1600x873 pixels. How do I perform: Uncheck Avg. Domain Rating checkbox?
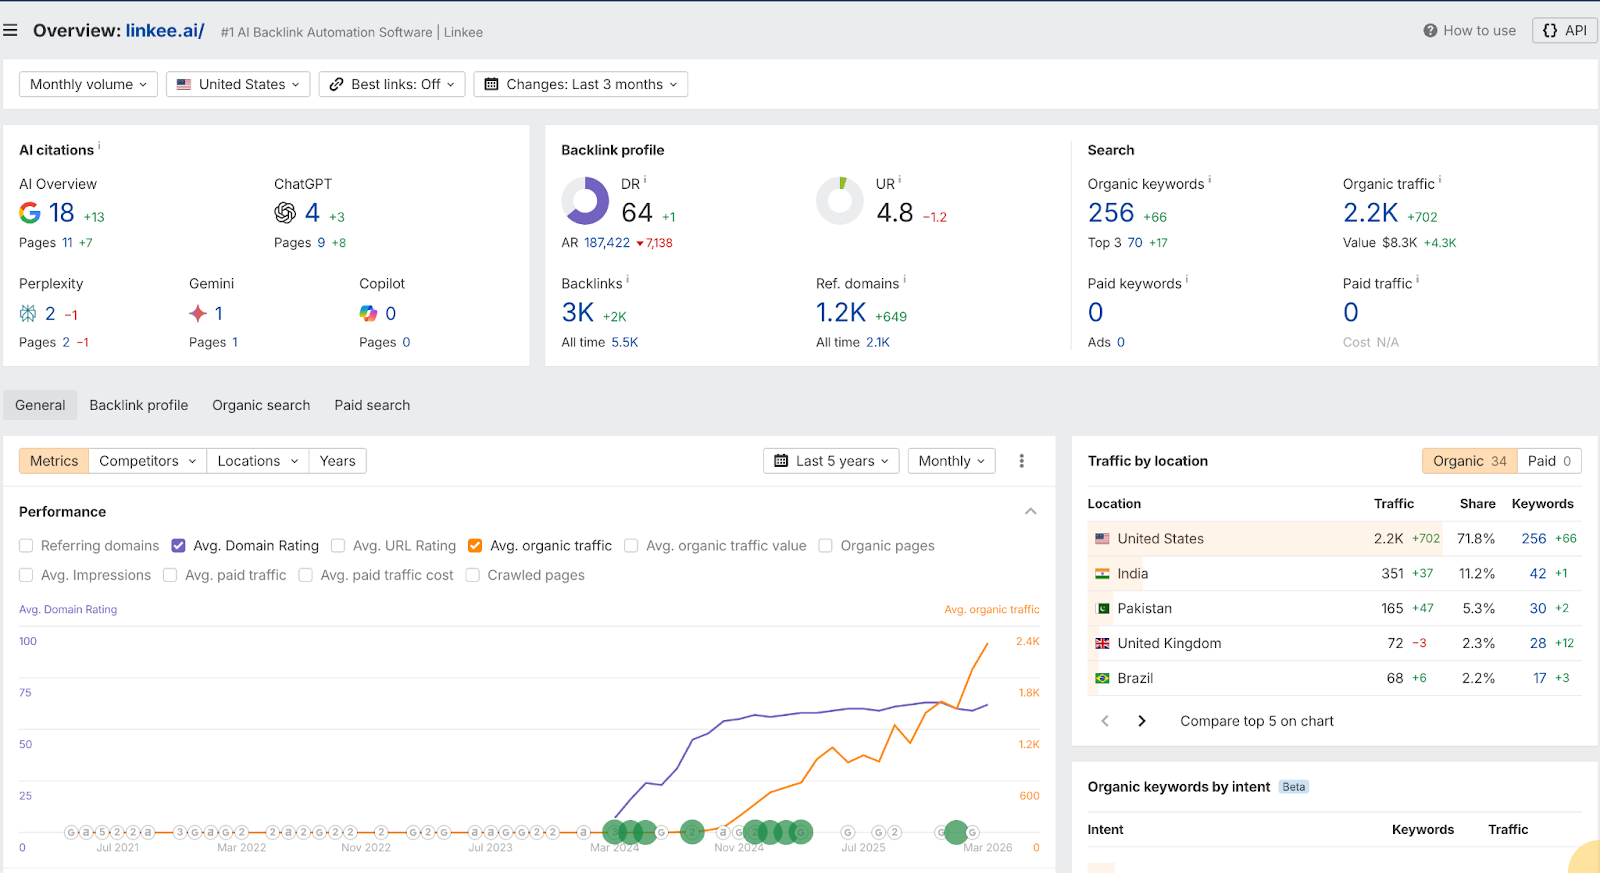[x=178, y=546]
